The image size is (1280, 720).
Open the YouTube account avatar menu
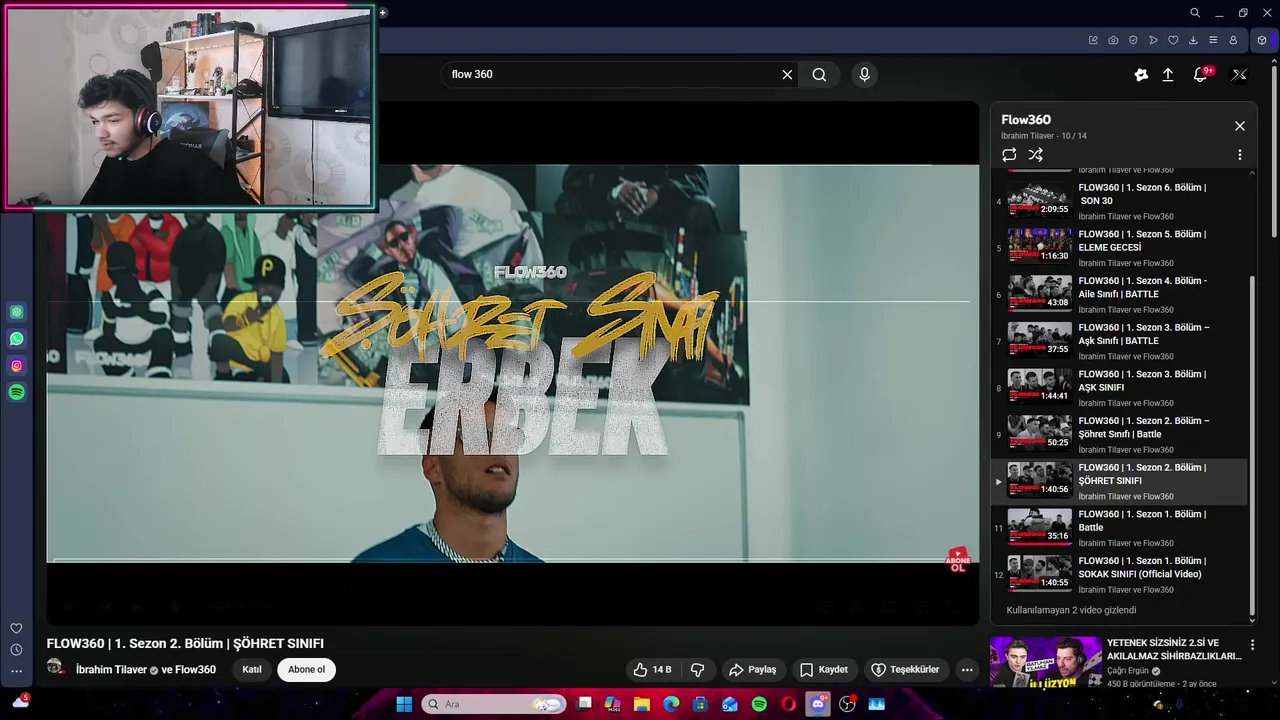(1239, 74)
